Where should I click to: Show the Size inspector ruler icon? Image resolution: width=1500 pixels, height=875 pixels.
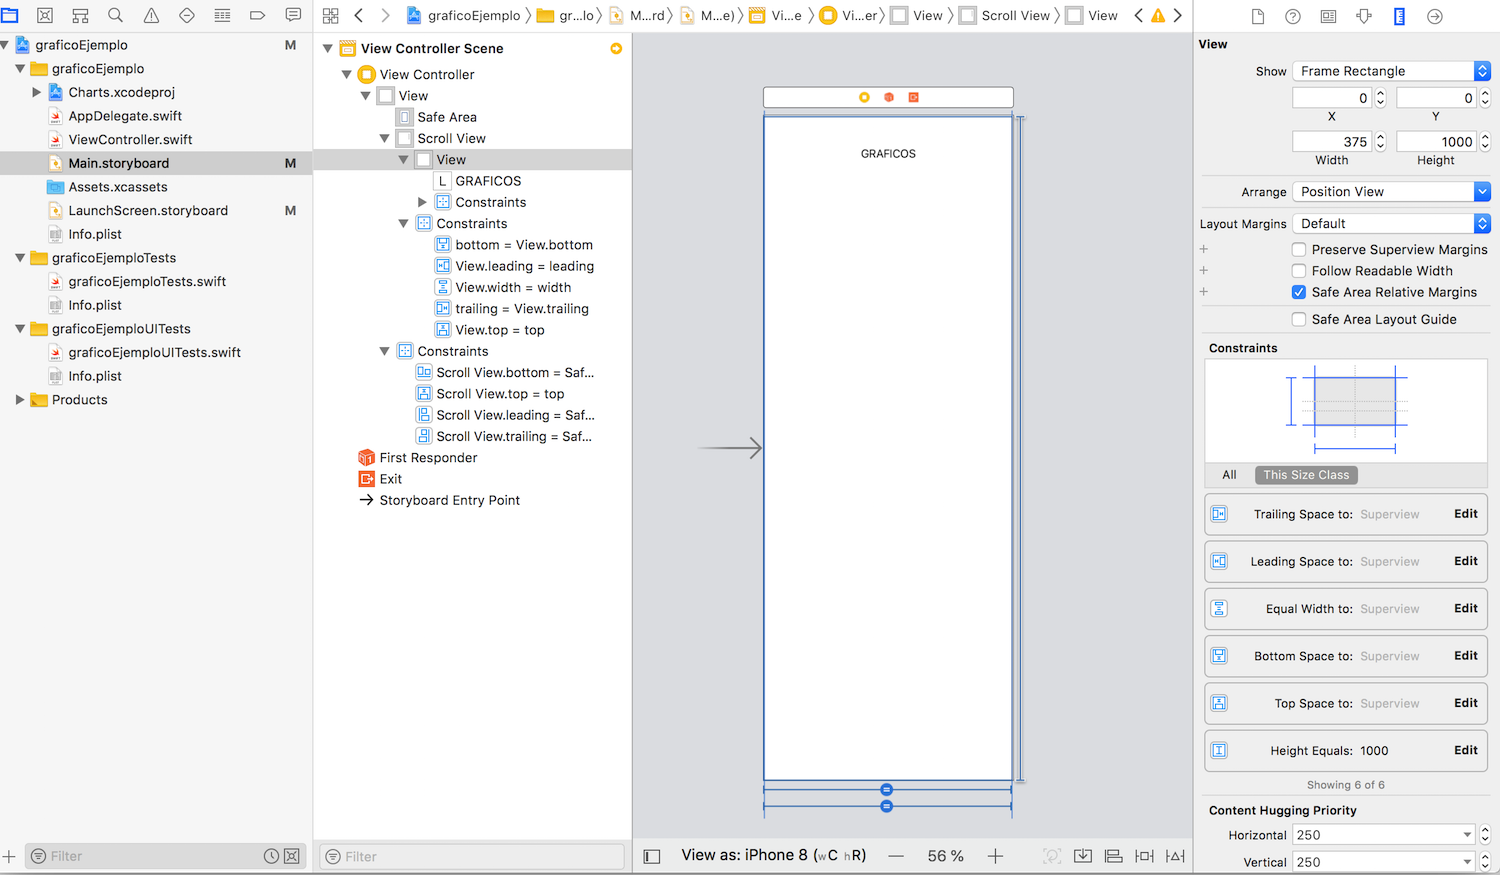(1399, 16)
